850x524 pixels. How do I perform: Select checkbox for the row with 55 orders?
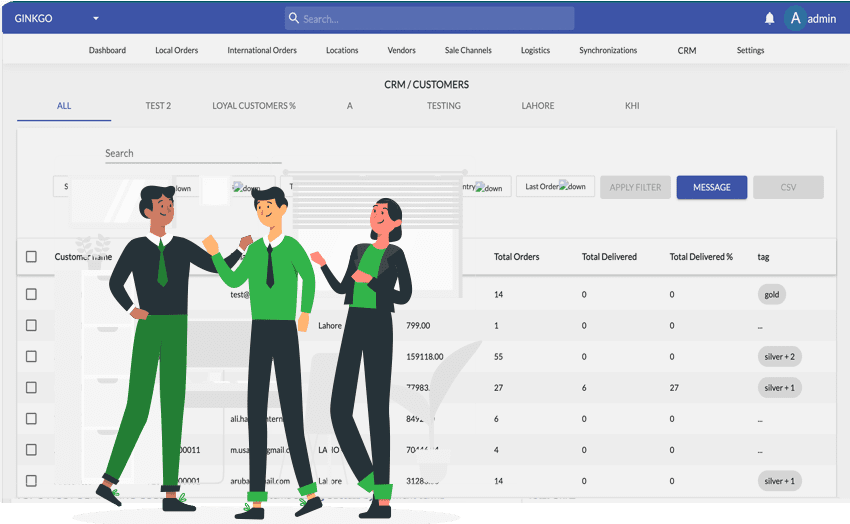31,356
